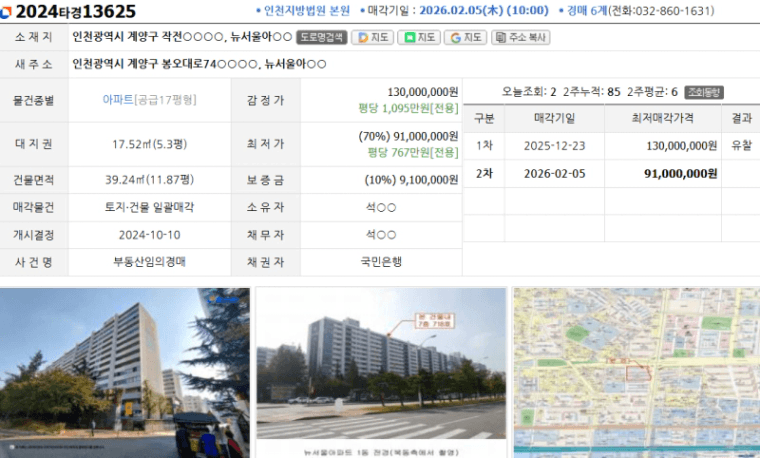Click the 경매 6계 department link
This screenshot has width=760, height=458.
coord(586,11)
